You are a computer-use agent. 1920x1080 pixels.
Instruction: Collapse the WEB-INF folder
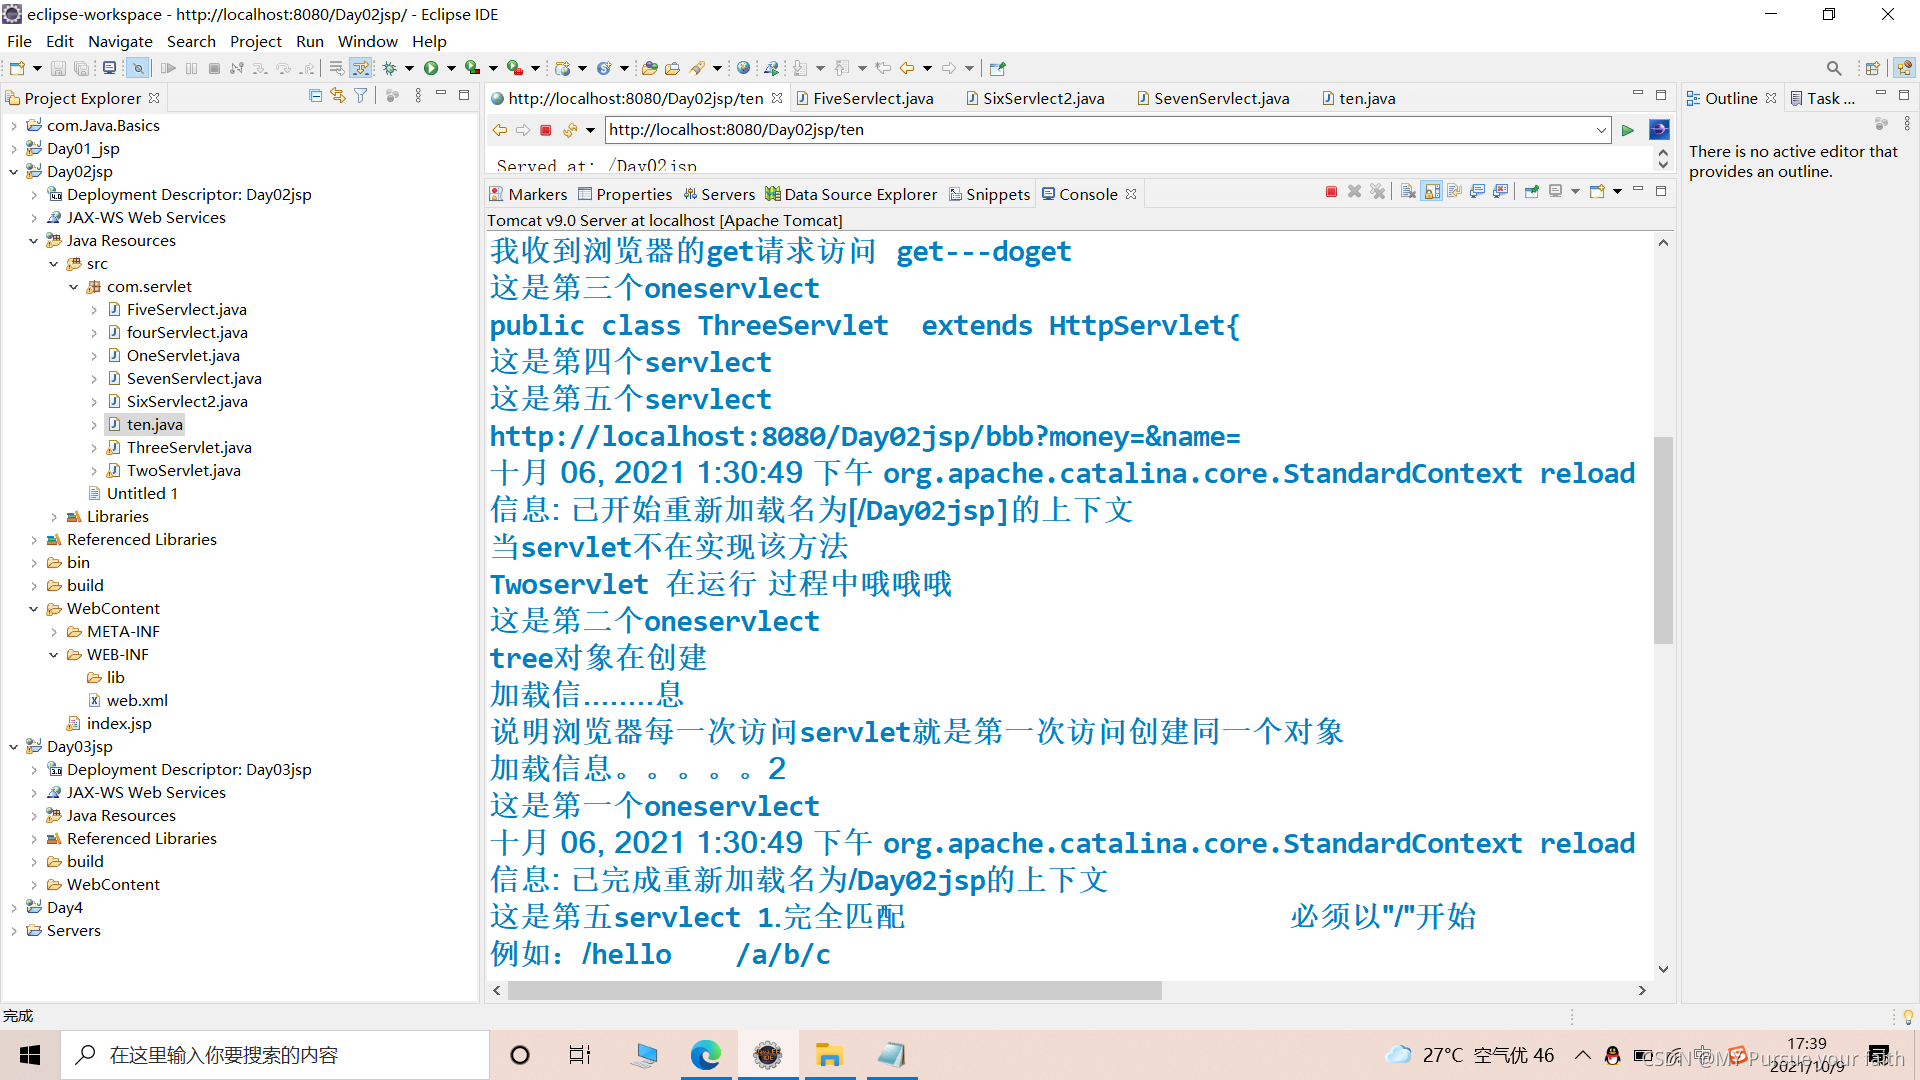[54, 655]
